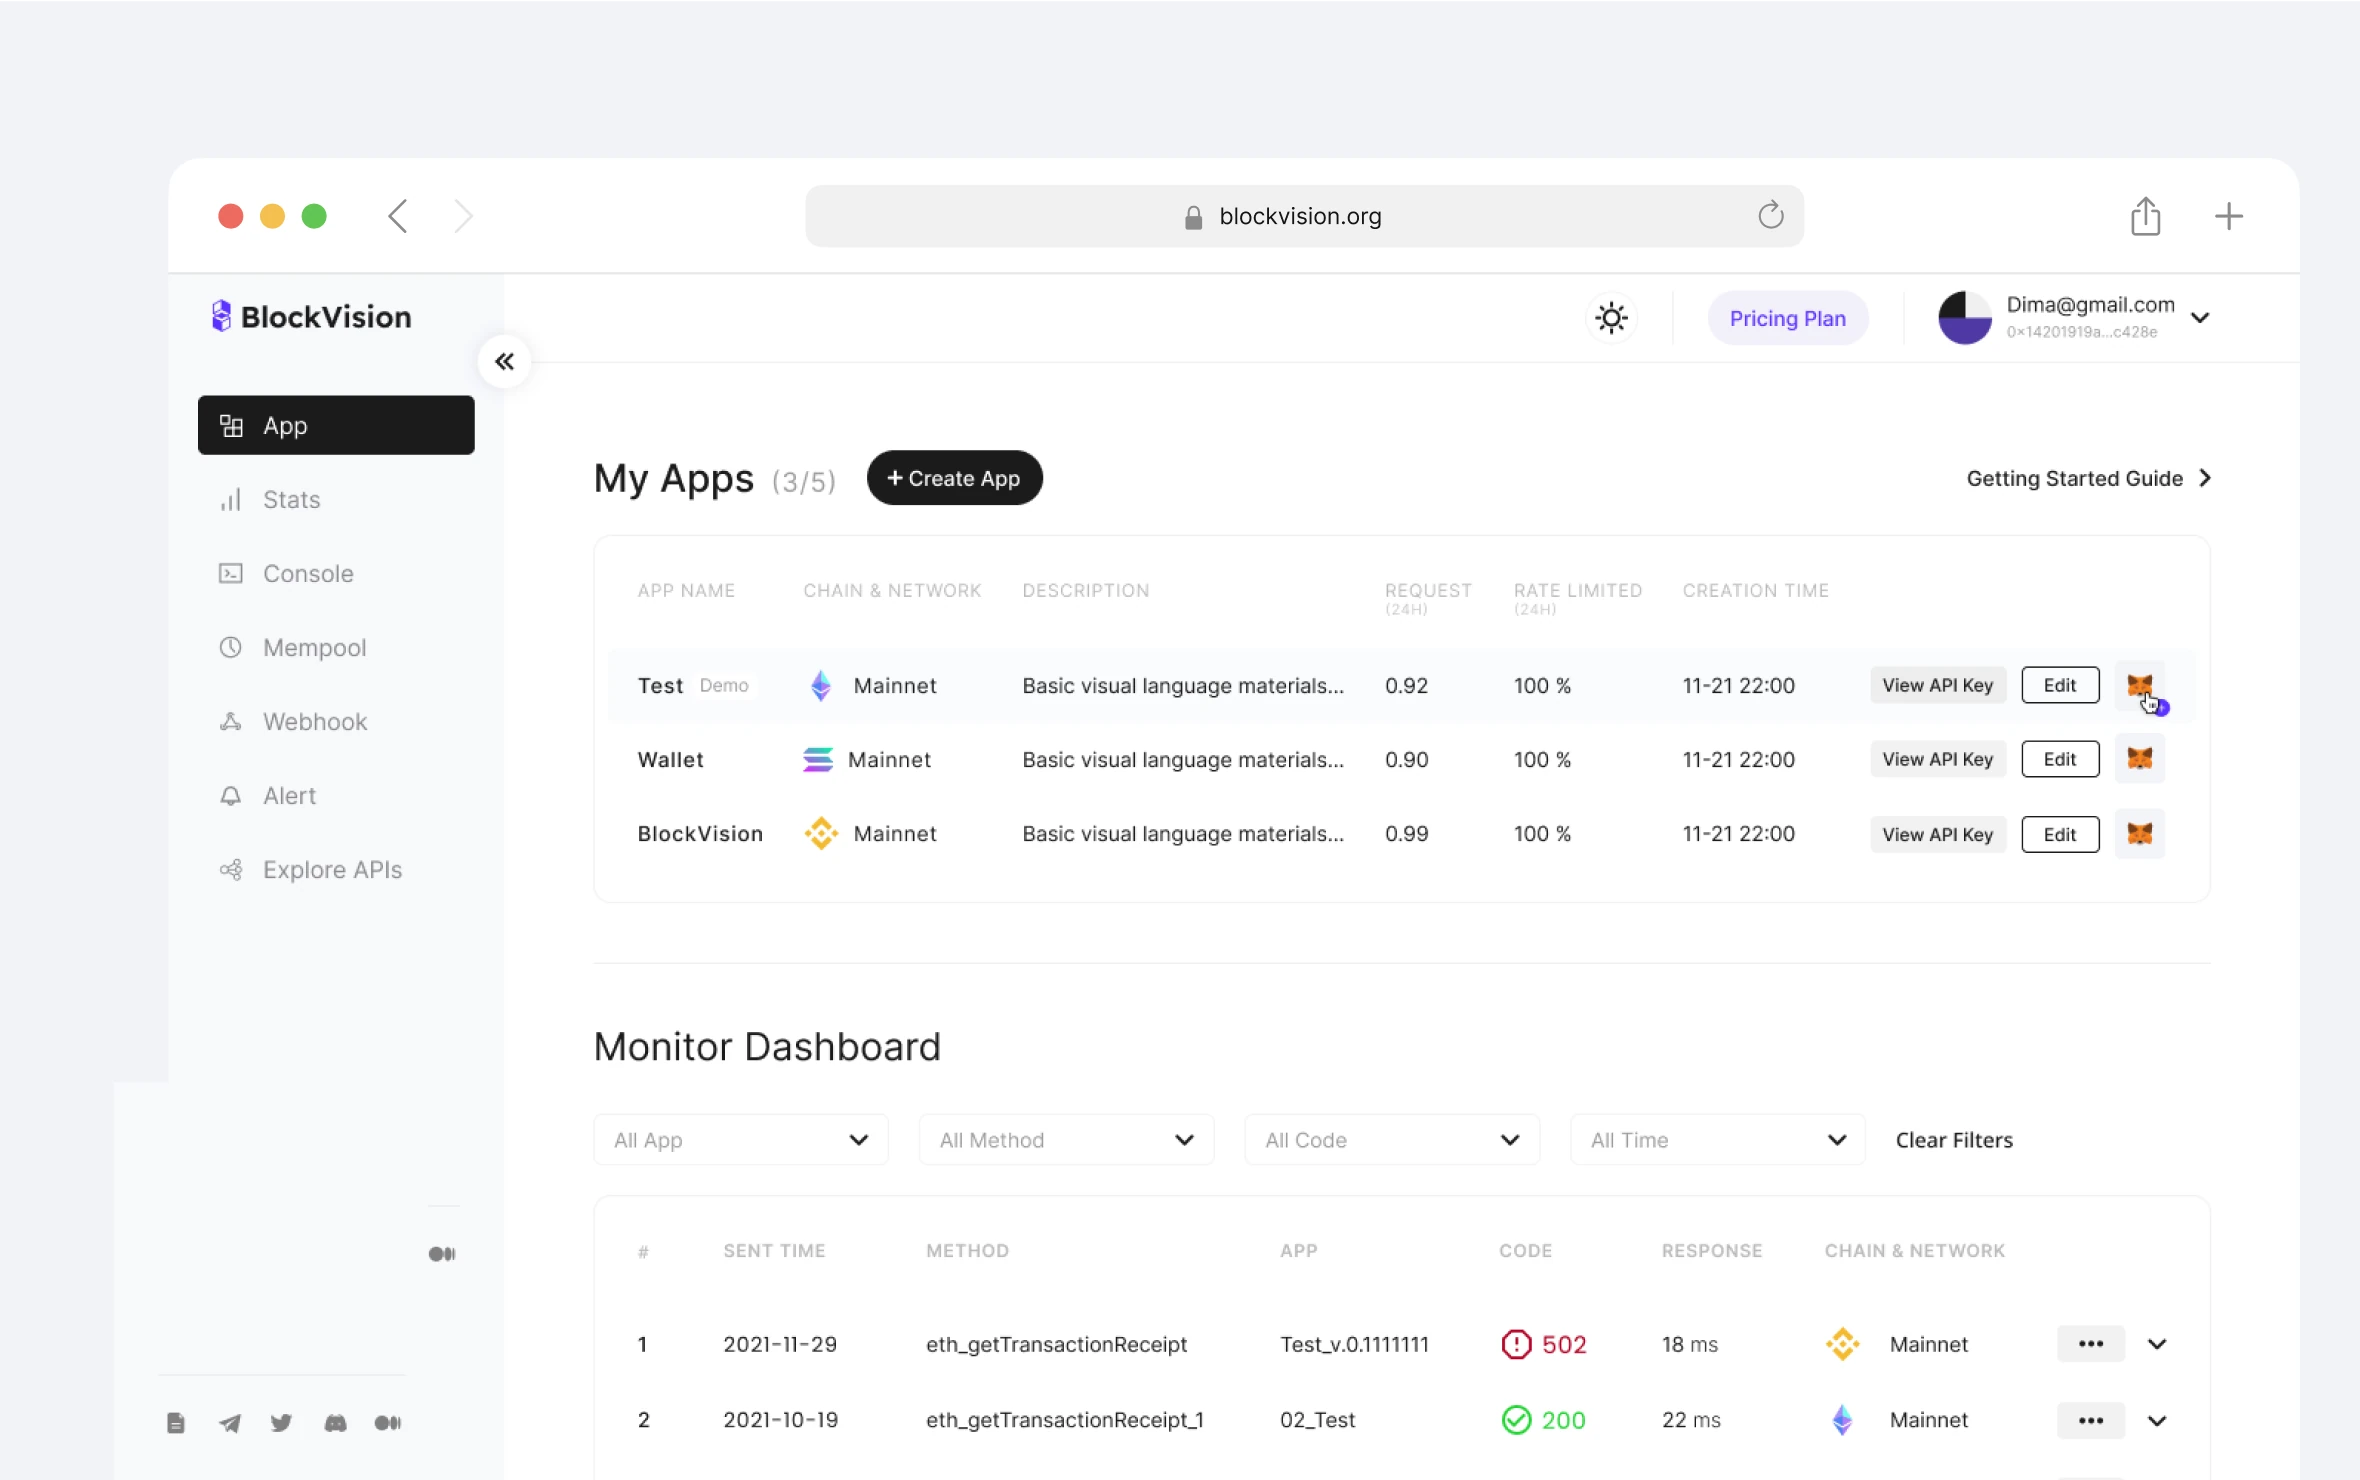This screenshot has width=2360, height=1480.
Task: Expand row 1 eth_getTransactionReceipt details chevron
Action: (x=2157, y=1344)
